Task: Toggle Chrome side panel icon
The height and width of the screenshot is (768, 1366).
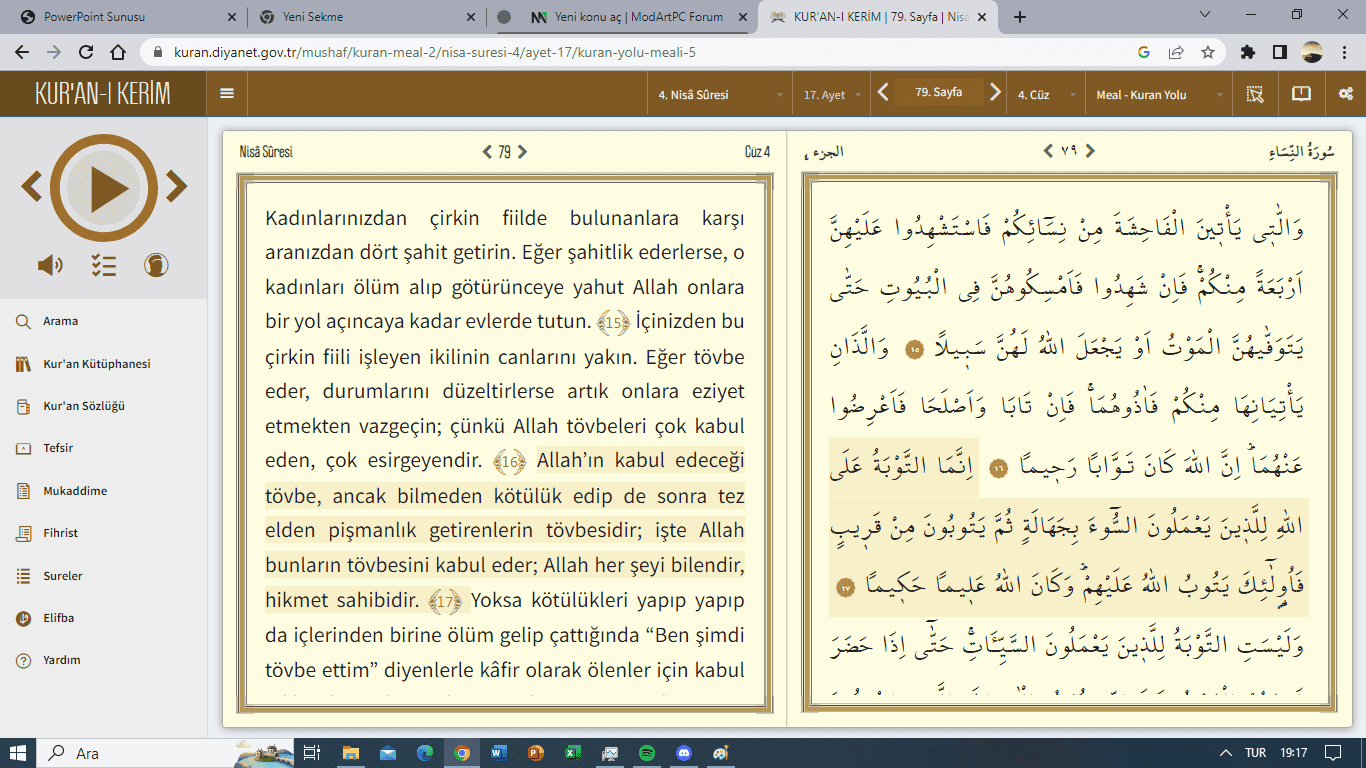Action: click(x=1279, y=52)
